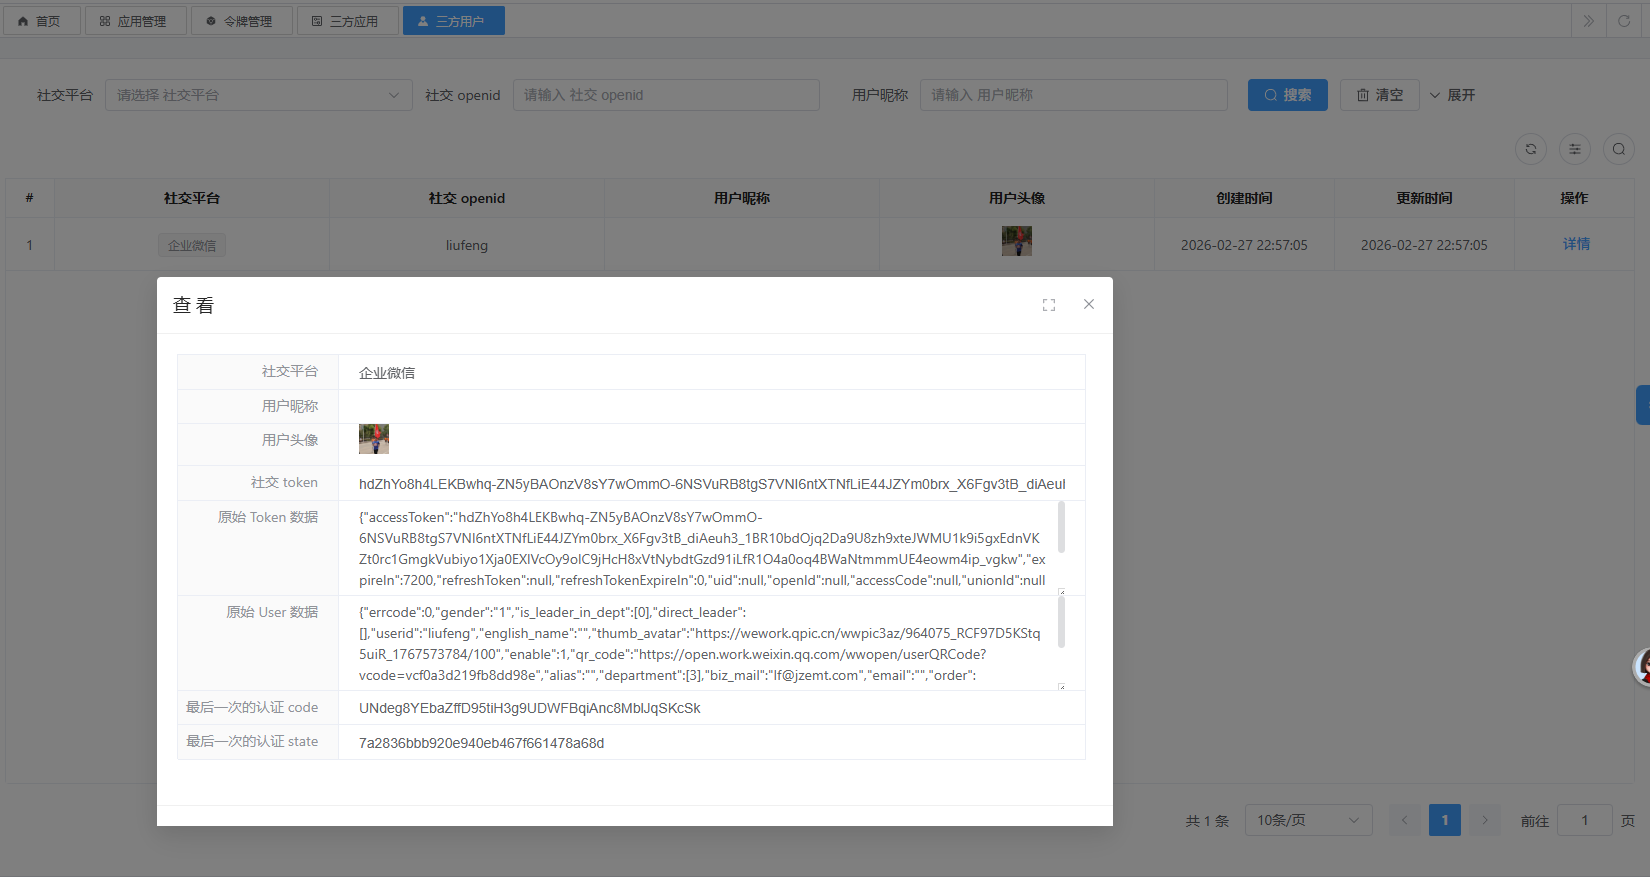The image size is (1650, 877).
Task: Expand more filters with 展开
Action: 1452,95
